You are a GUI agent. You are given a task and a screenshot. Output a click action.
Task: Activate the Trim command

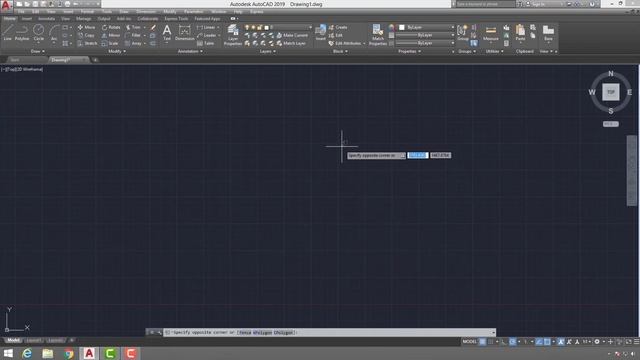133,27
